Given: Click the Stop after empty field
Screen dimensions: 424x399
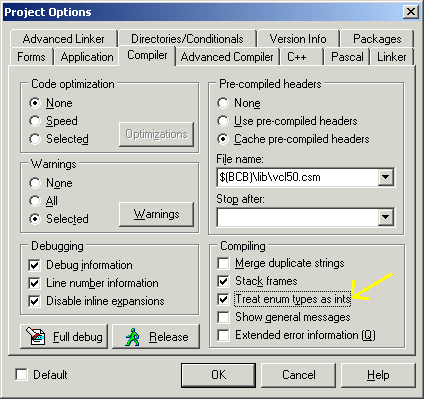Looking at the screenshot, I should click(x=298, y=217).
